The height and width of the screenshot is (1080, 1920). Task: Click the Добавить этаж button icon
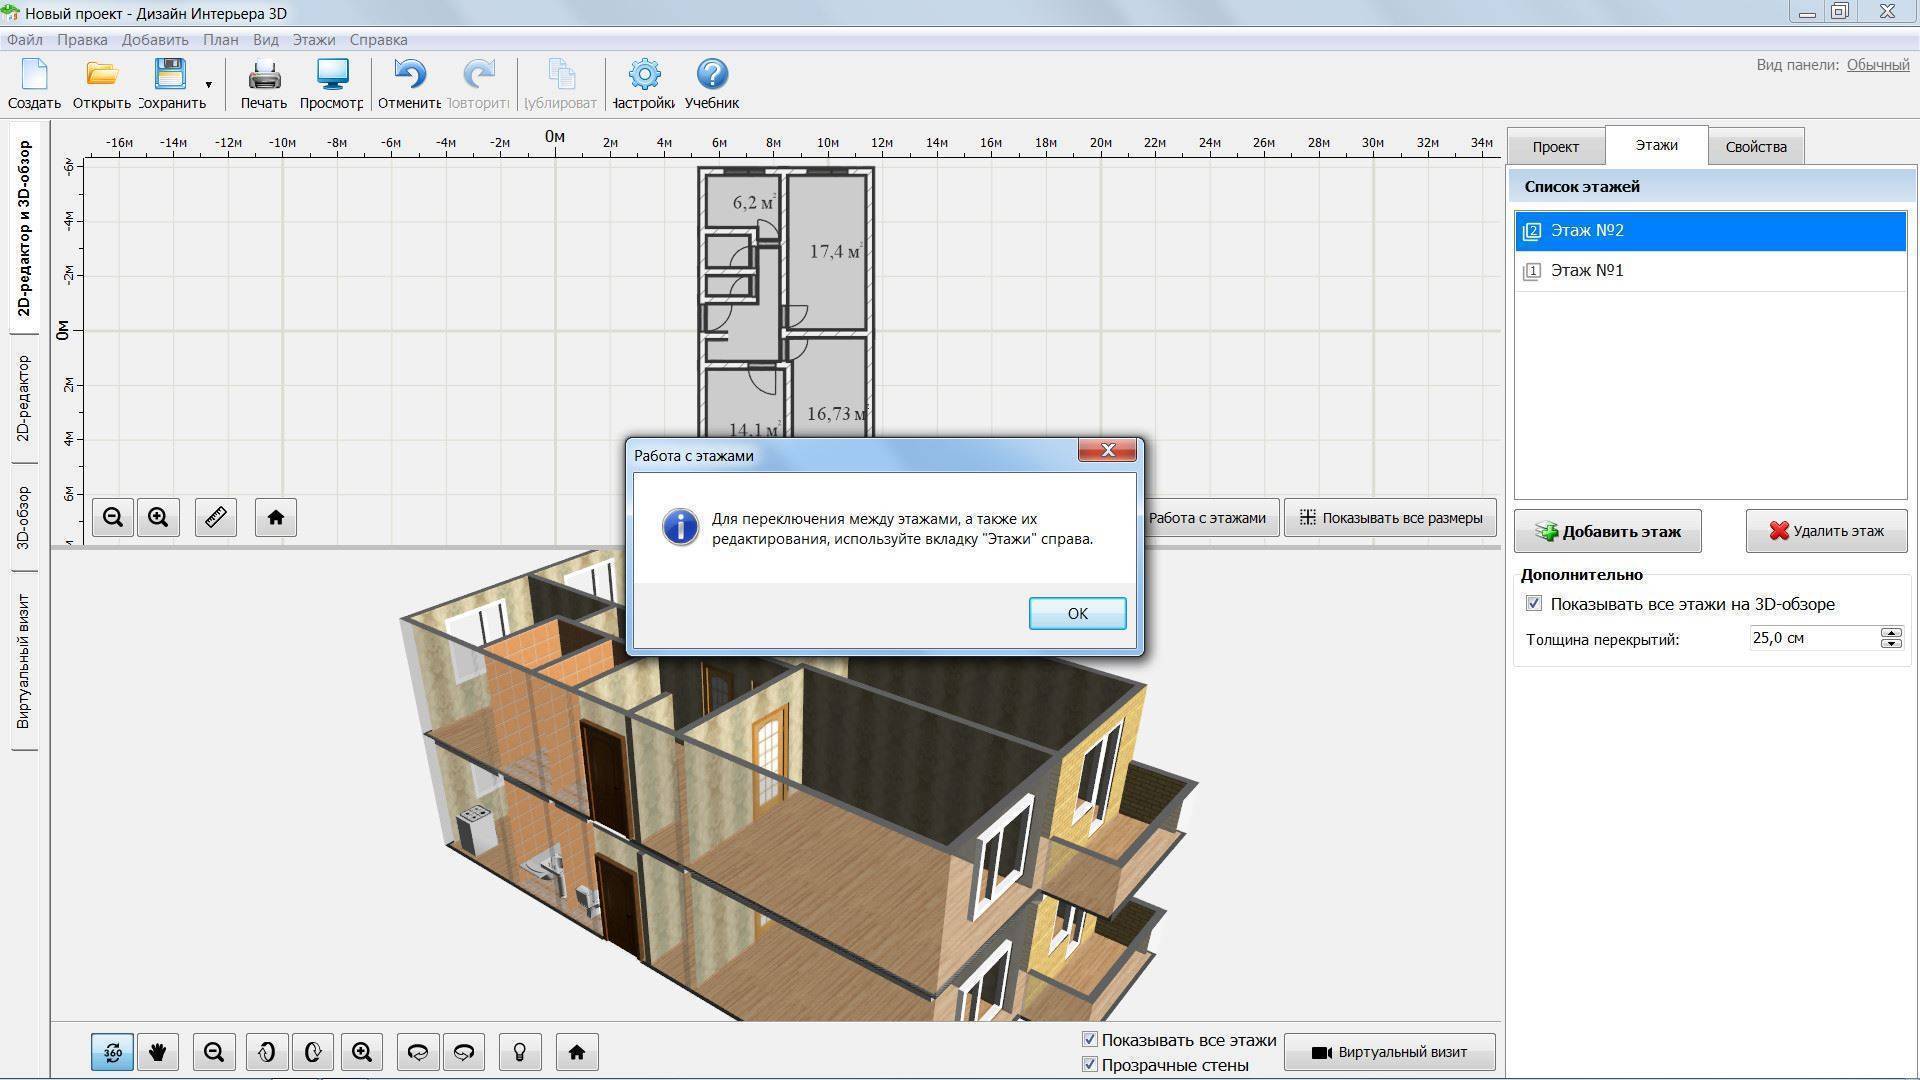click(1547, 530)
